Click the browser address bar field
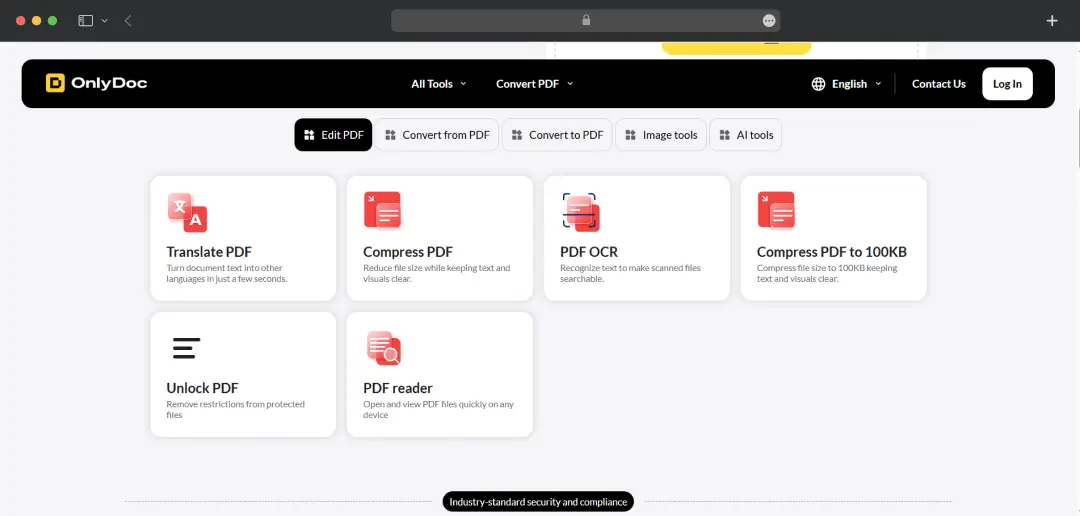 click(585, 21)
